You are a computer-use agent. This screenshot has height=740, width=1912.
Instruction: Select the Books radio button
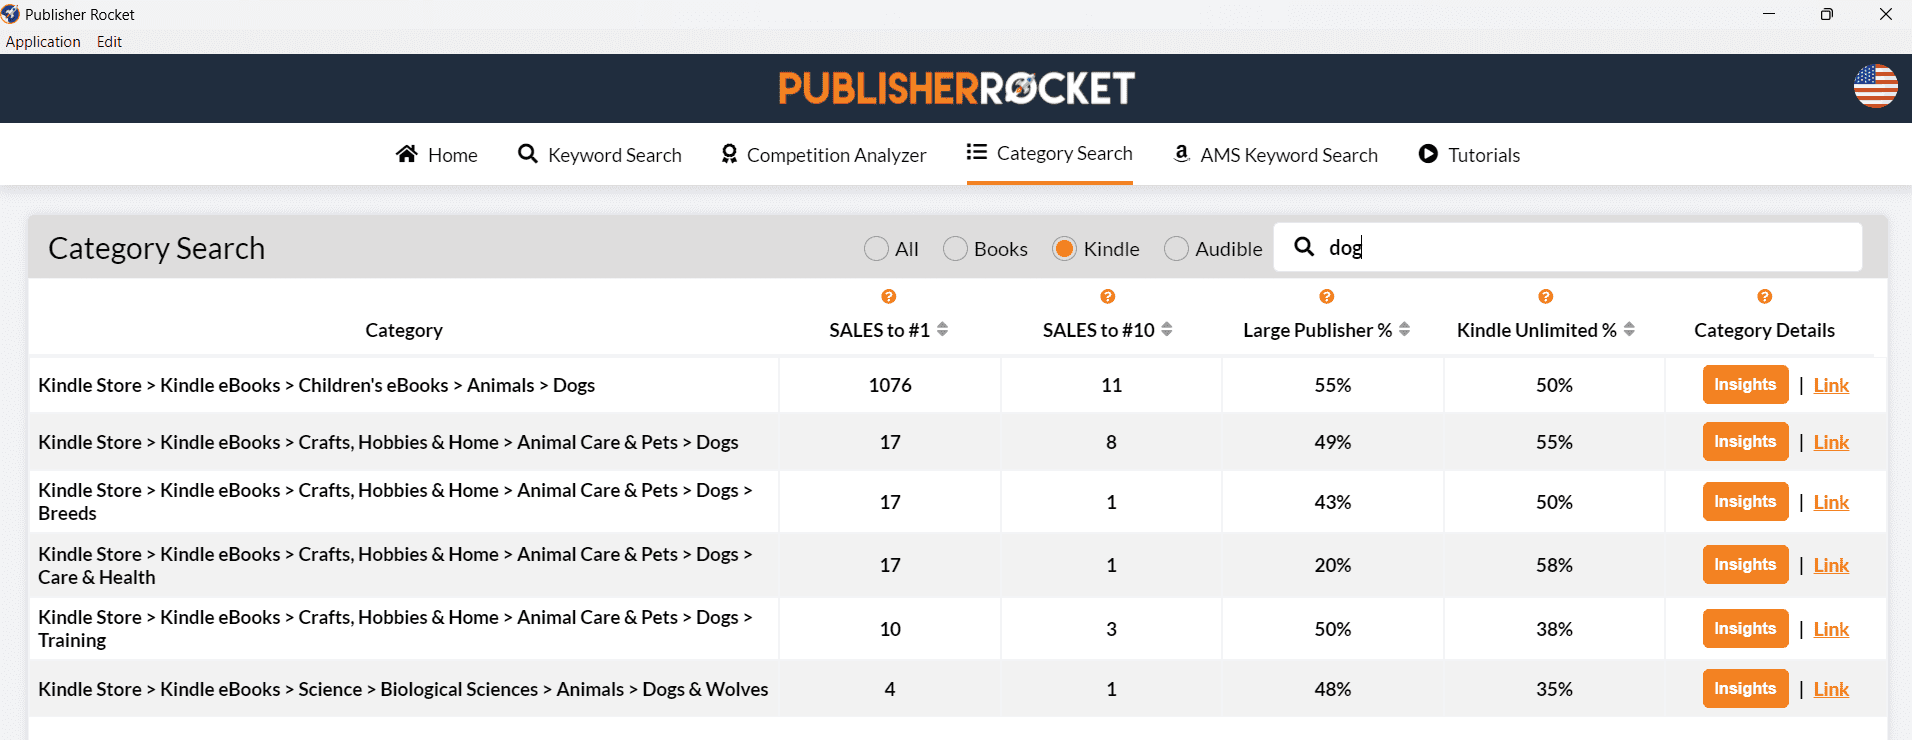(x=955, y=248)
